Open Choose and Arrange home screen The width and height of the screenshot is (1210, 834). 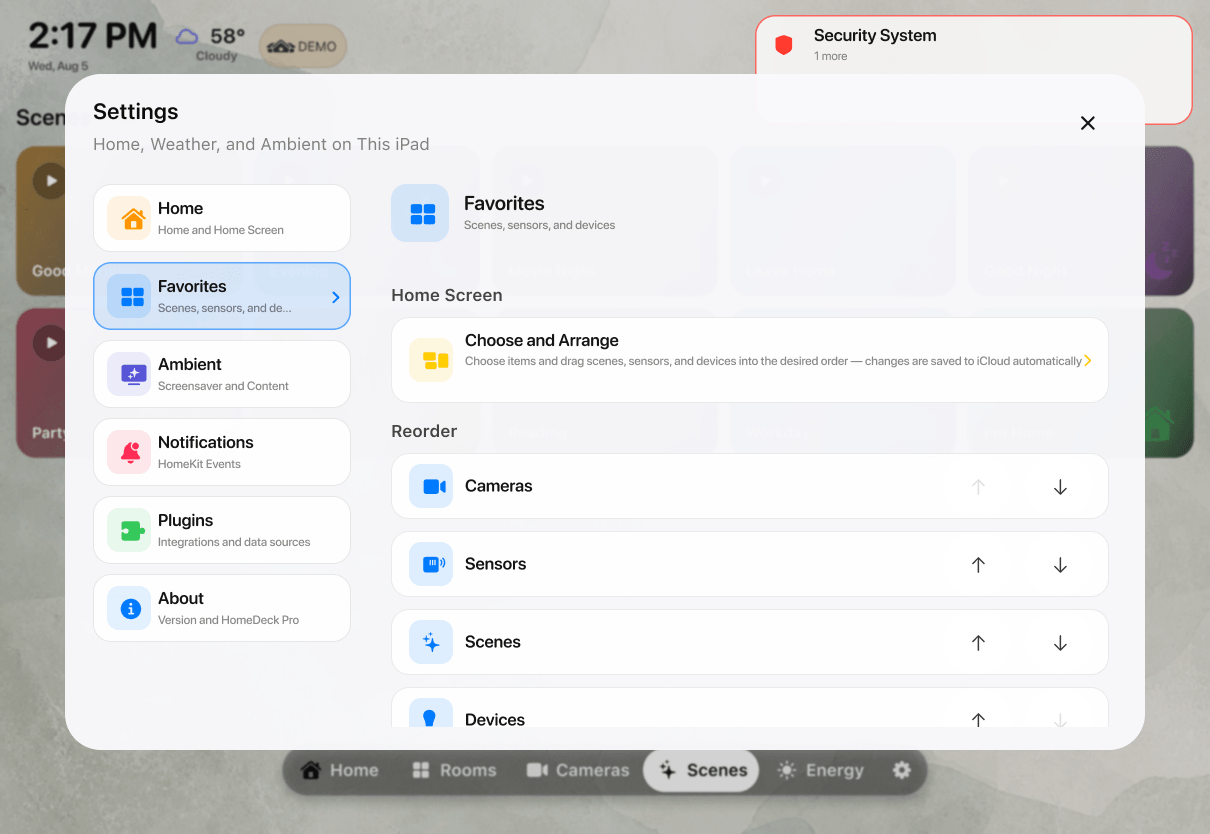click(x=749, y=360)
